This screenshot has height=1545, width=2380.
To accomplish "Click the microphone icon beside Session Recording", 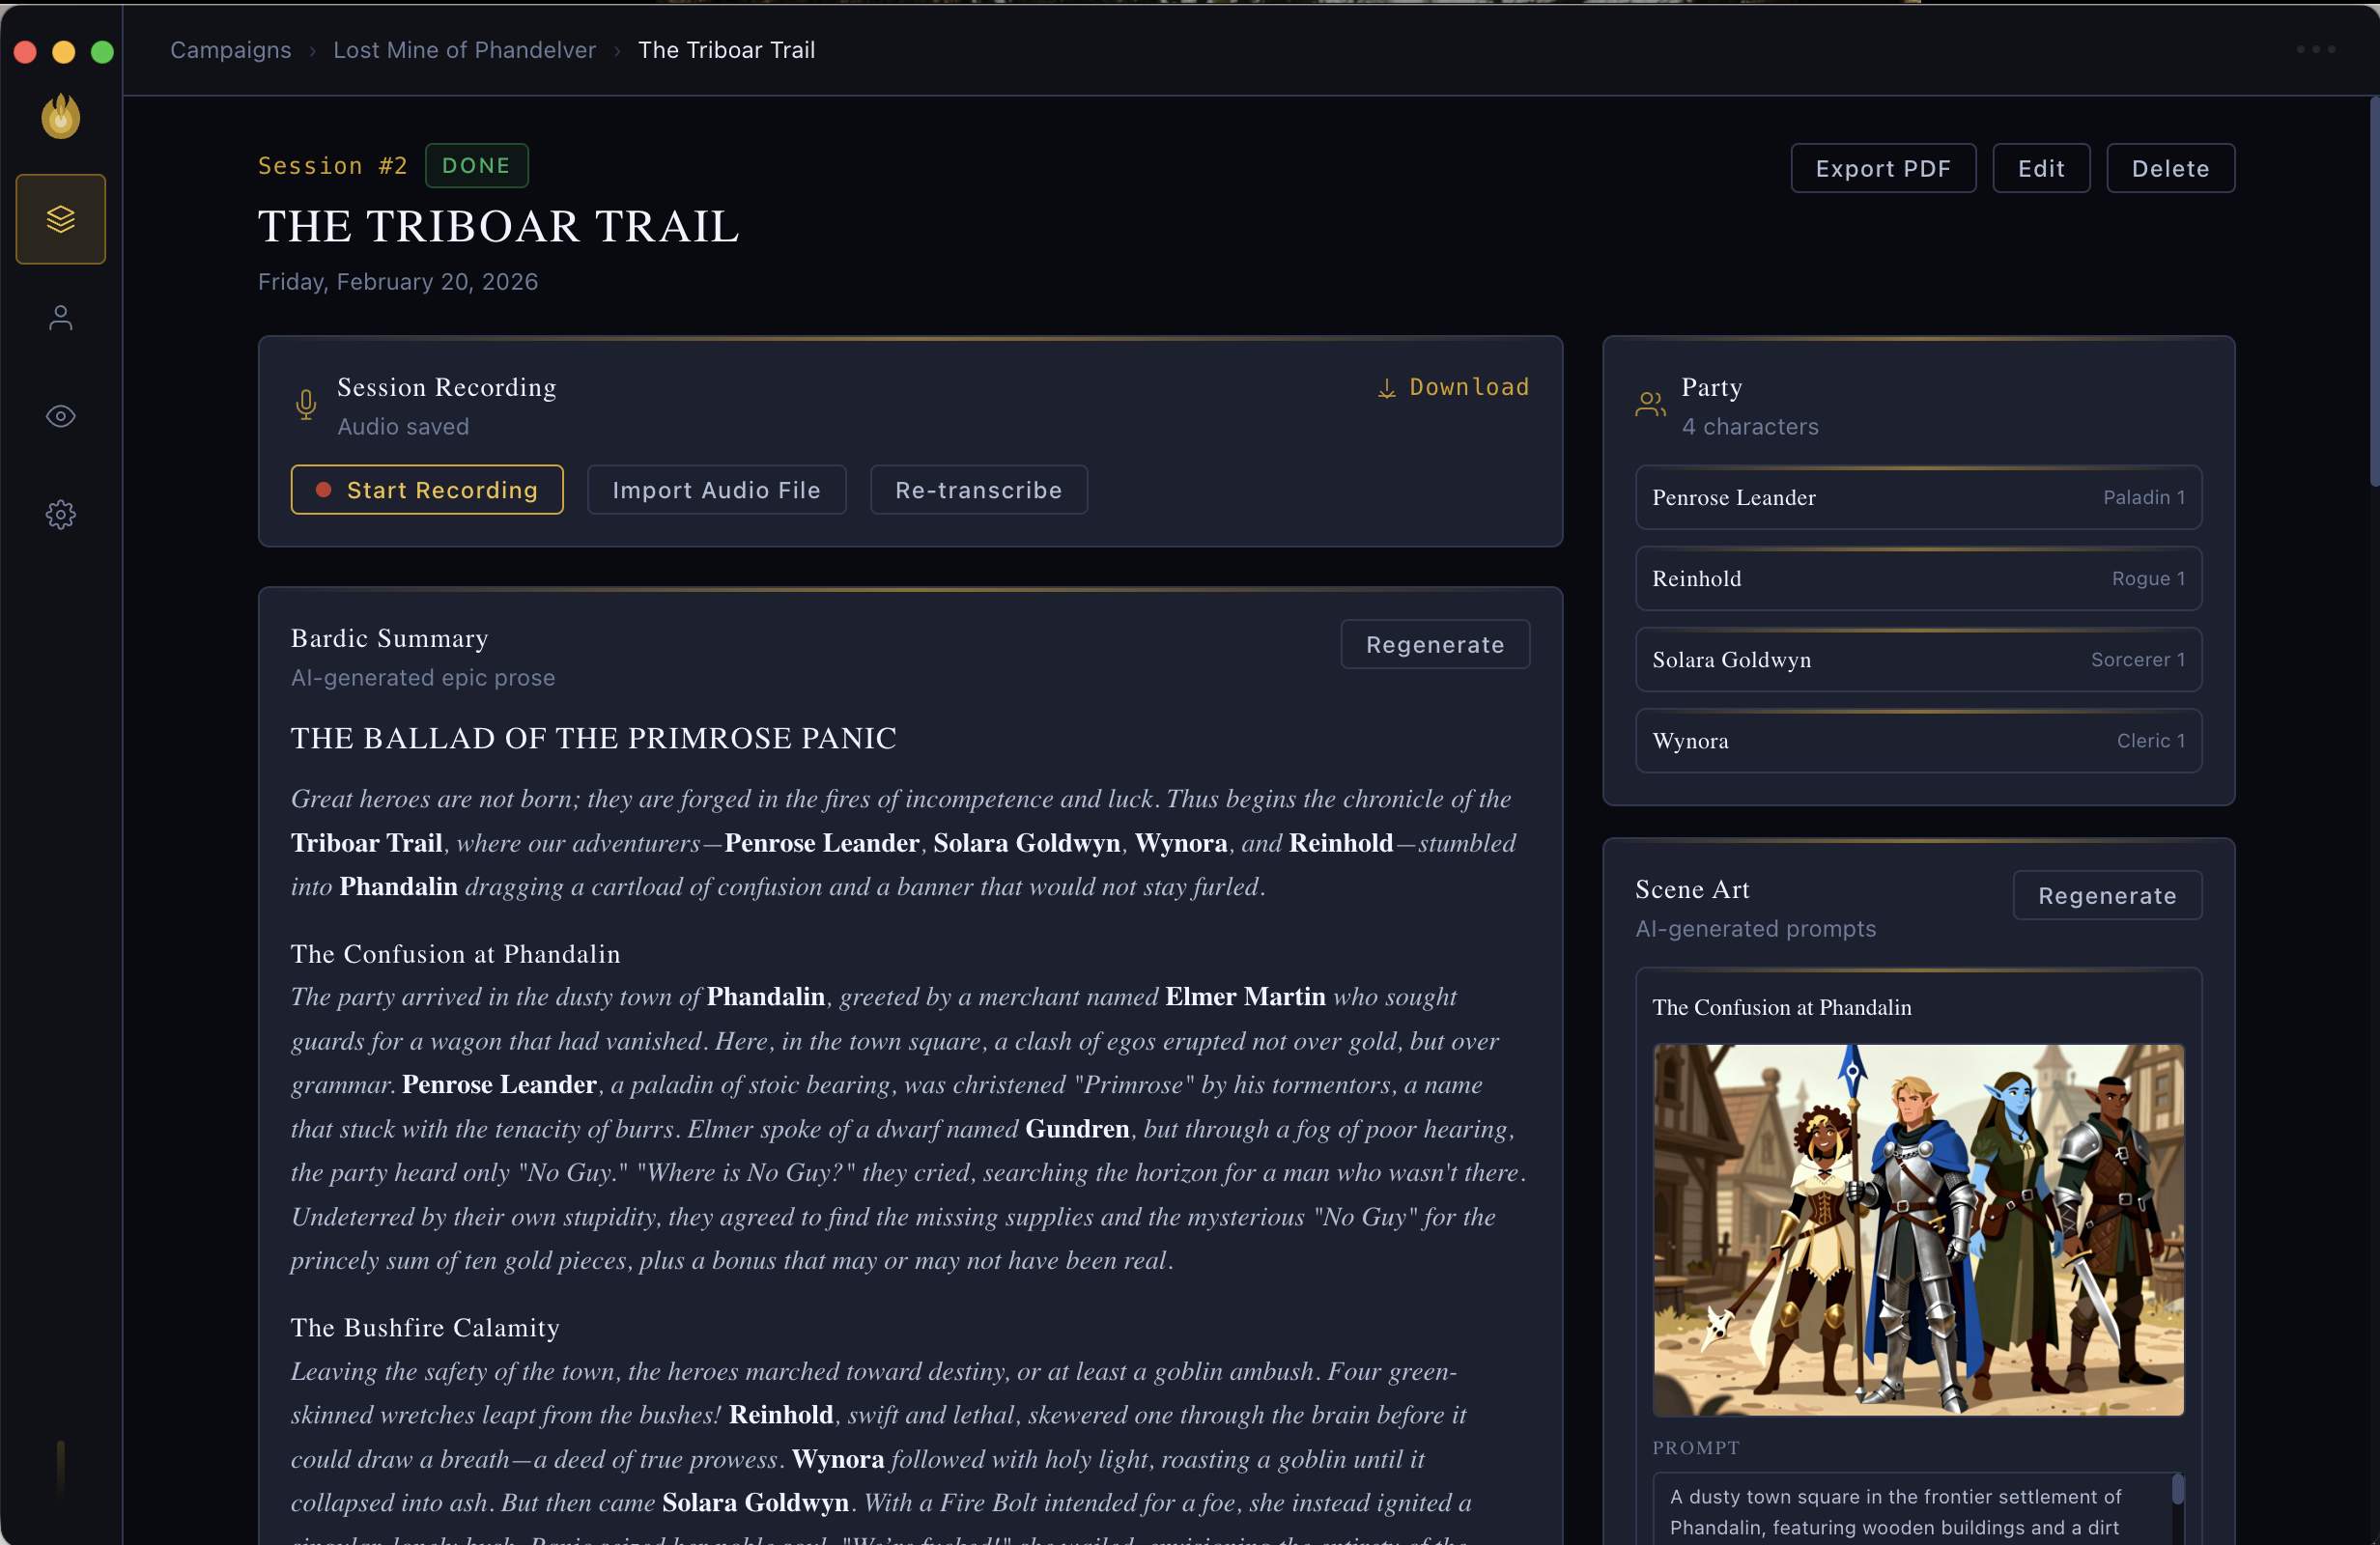I will (x=305, y=405).
